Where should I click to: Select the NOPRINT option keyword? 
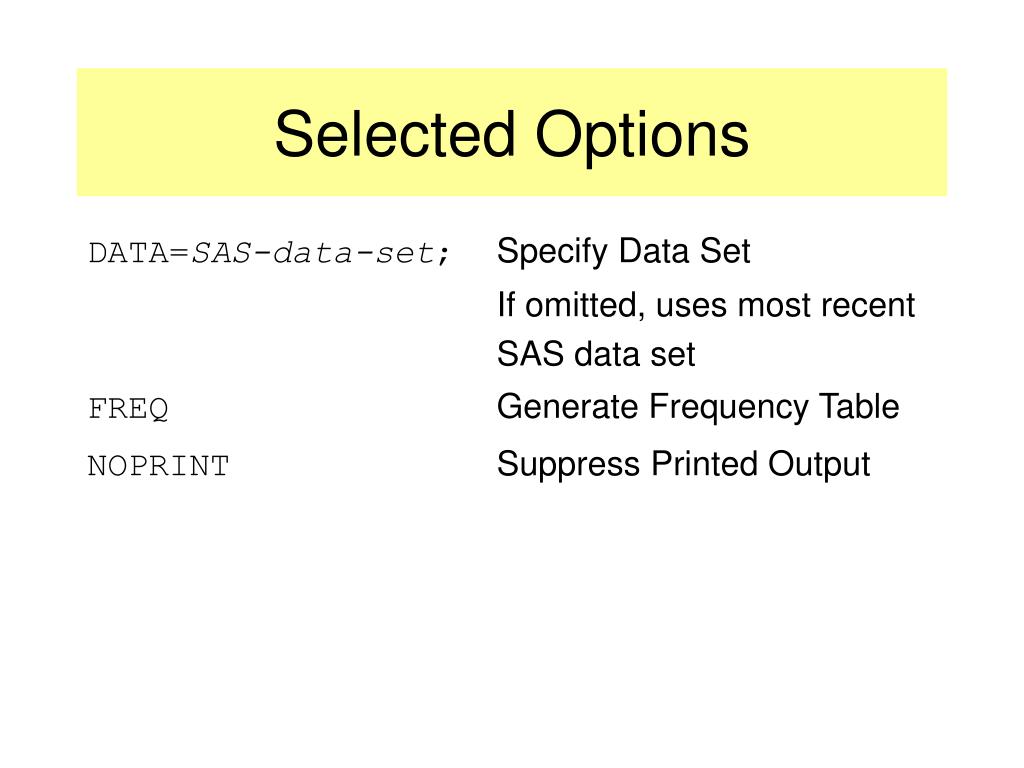[x=158, y=466]
